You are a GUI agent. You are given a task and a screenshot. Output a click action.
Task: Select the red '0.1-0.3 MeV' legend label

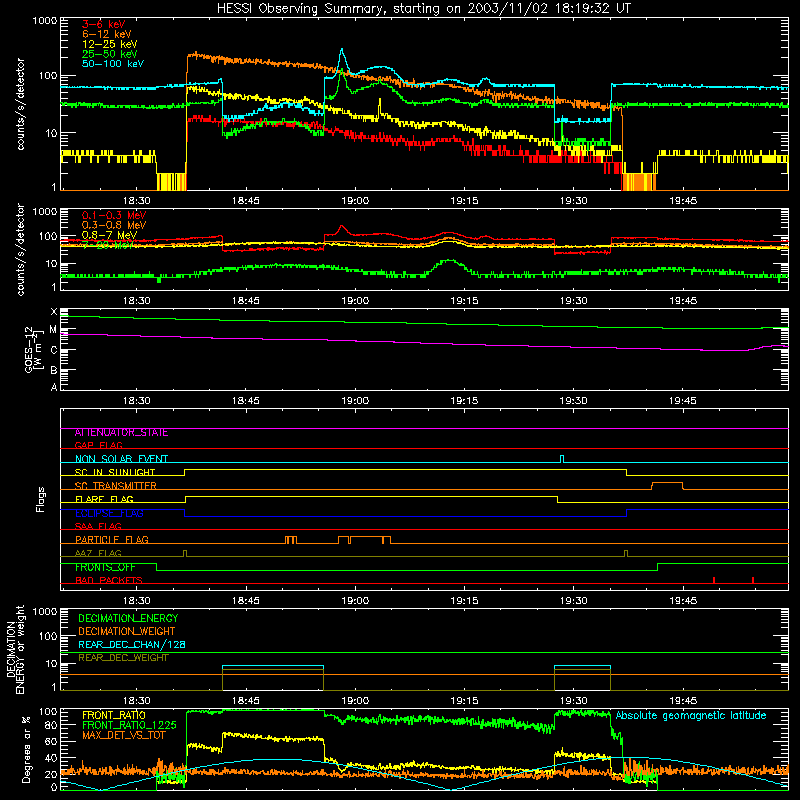[114, 215]
